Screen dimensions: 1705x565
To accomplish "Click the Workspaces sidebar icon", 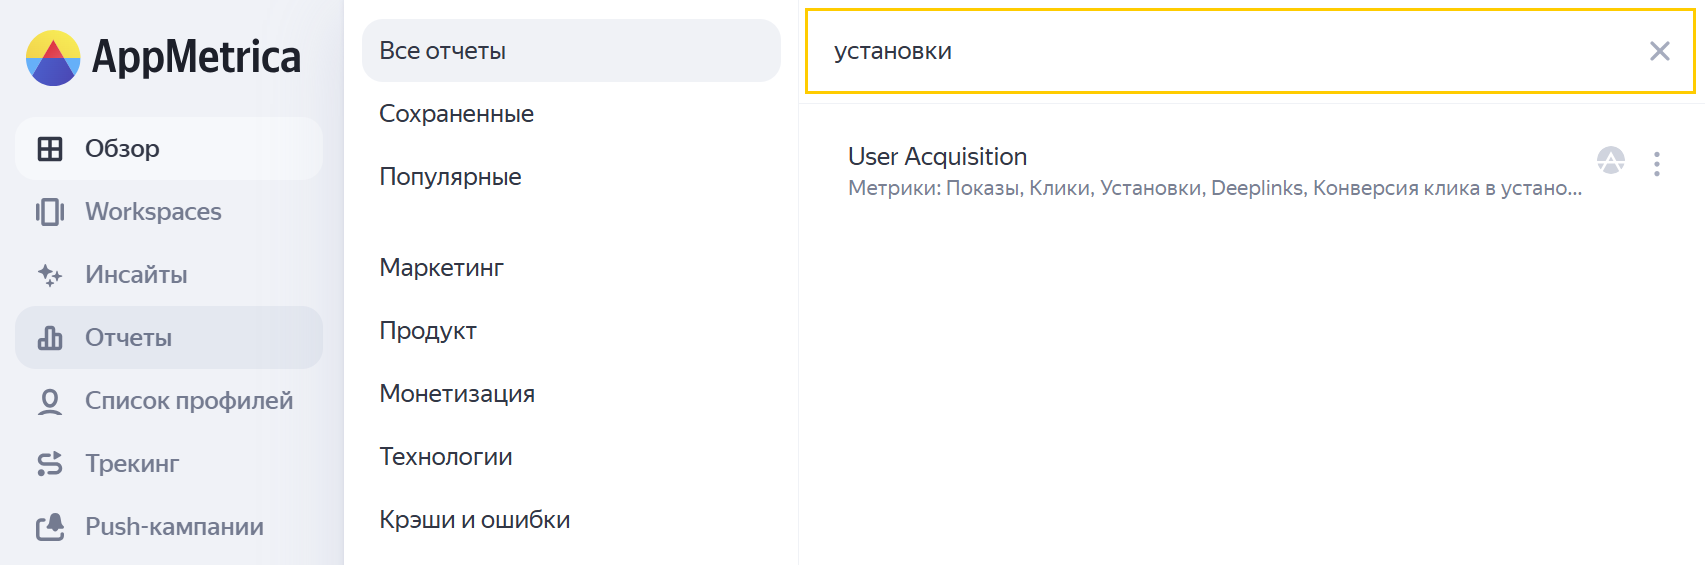I will 50,212.
